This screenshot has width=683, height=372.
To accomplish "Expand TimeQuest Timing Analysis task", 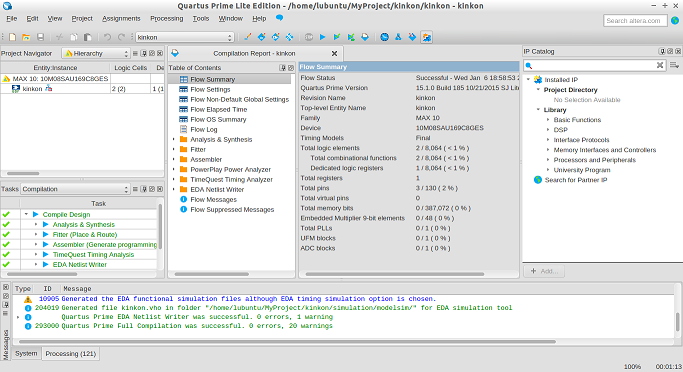I will pos(36,254).
